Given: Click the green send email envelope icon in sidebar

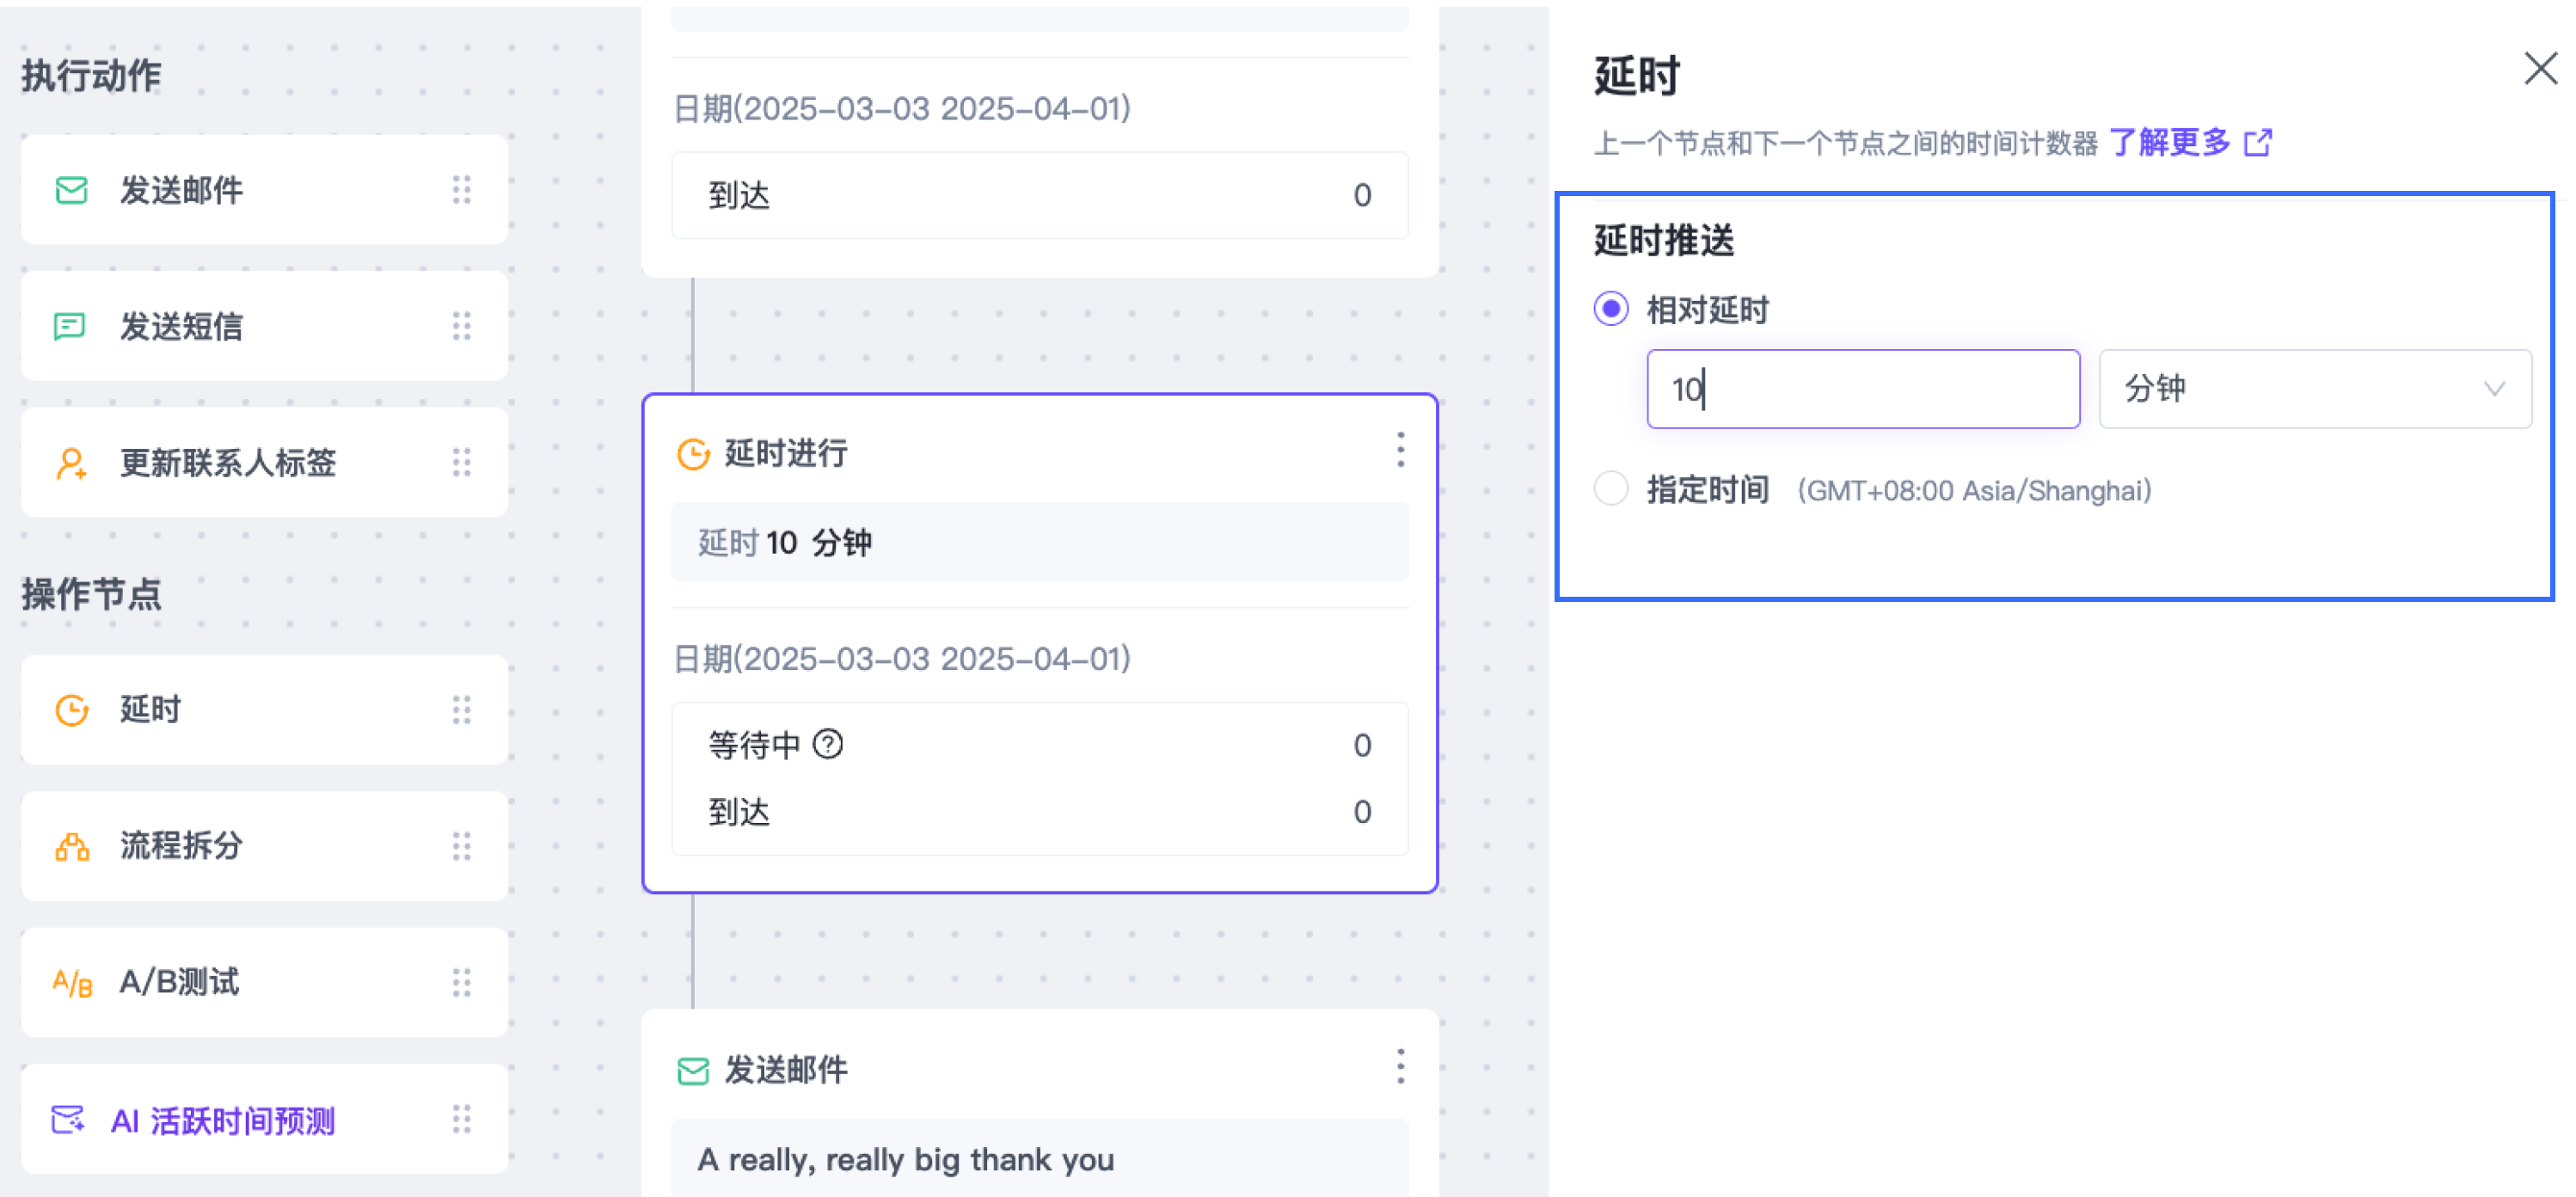Looking at the screenshot, I should pos(71,190).
